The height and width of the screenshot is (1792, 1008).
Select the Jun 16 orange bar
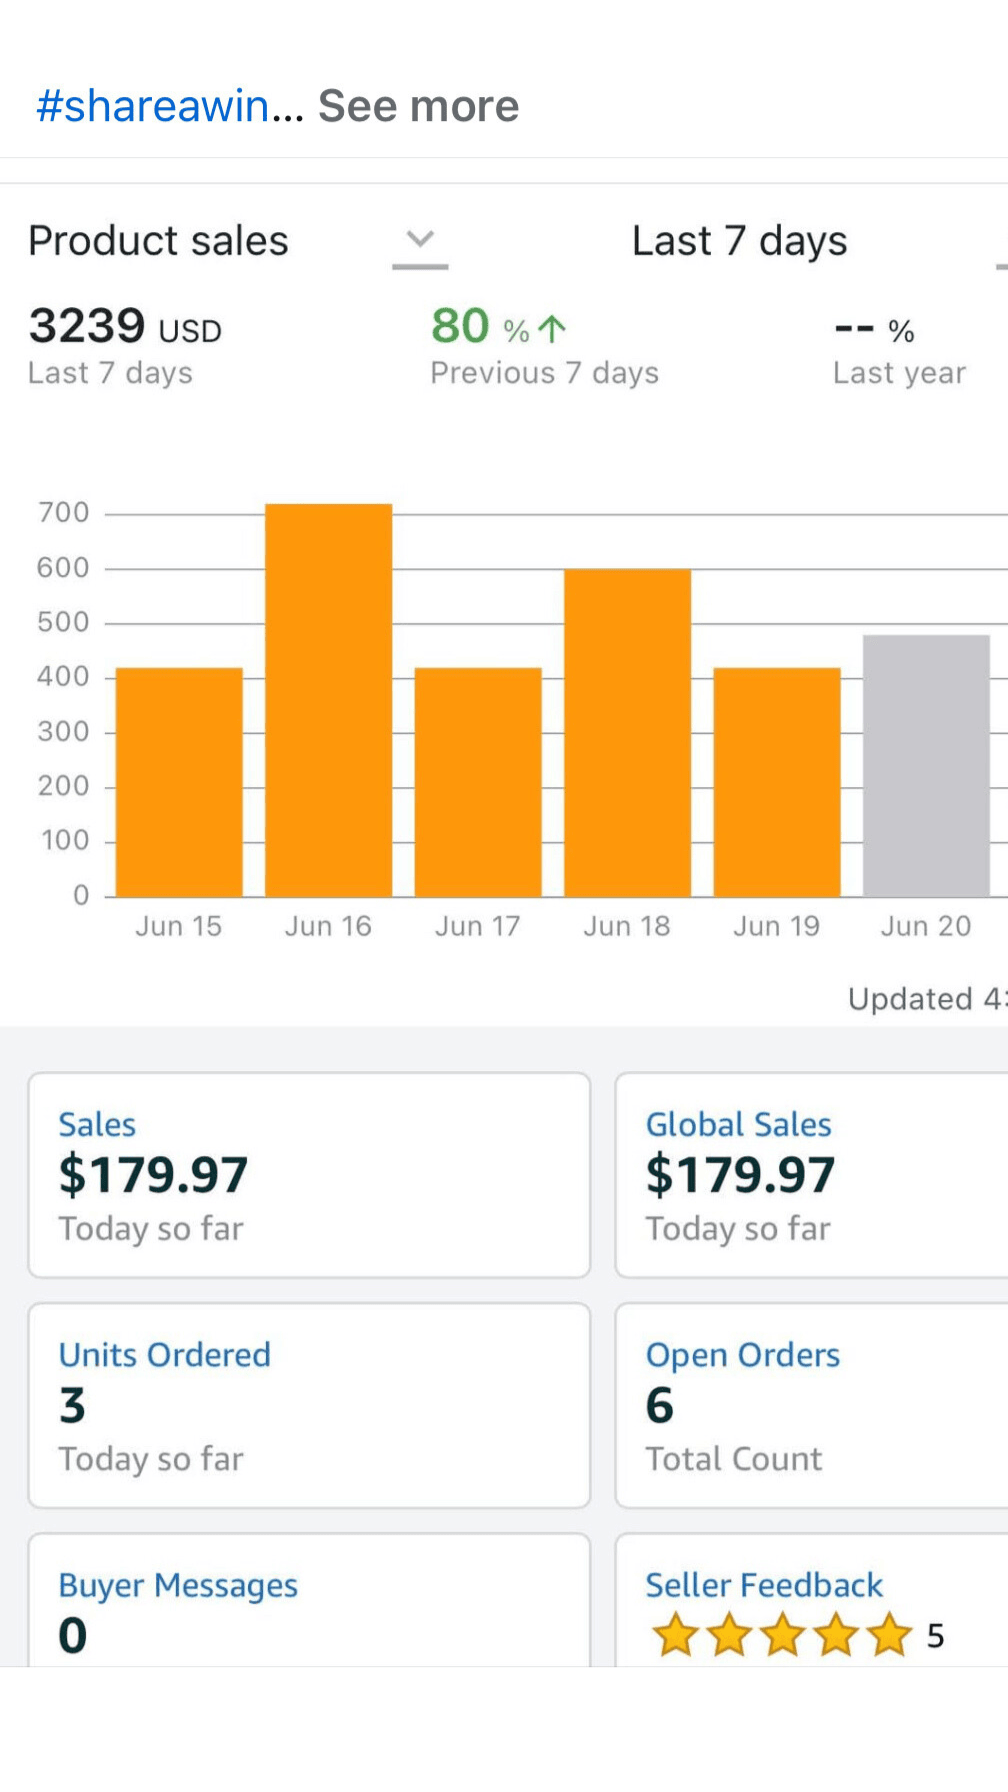328,700
